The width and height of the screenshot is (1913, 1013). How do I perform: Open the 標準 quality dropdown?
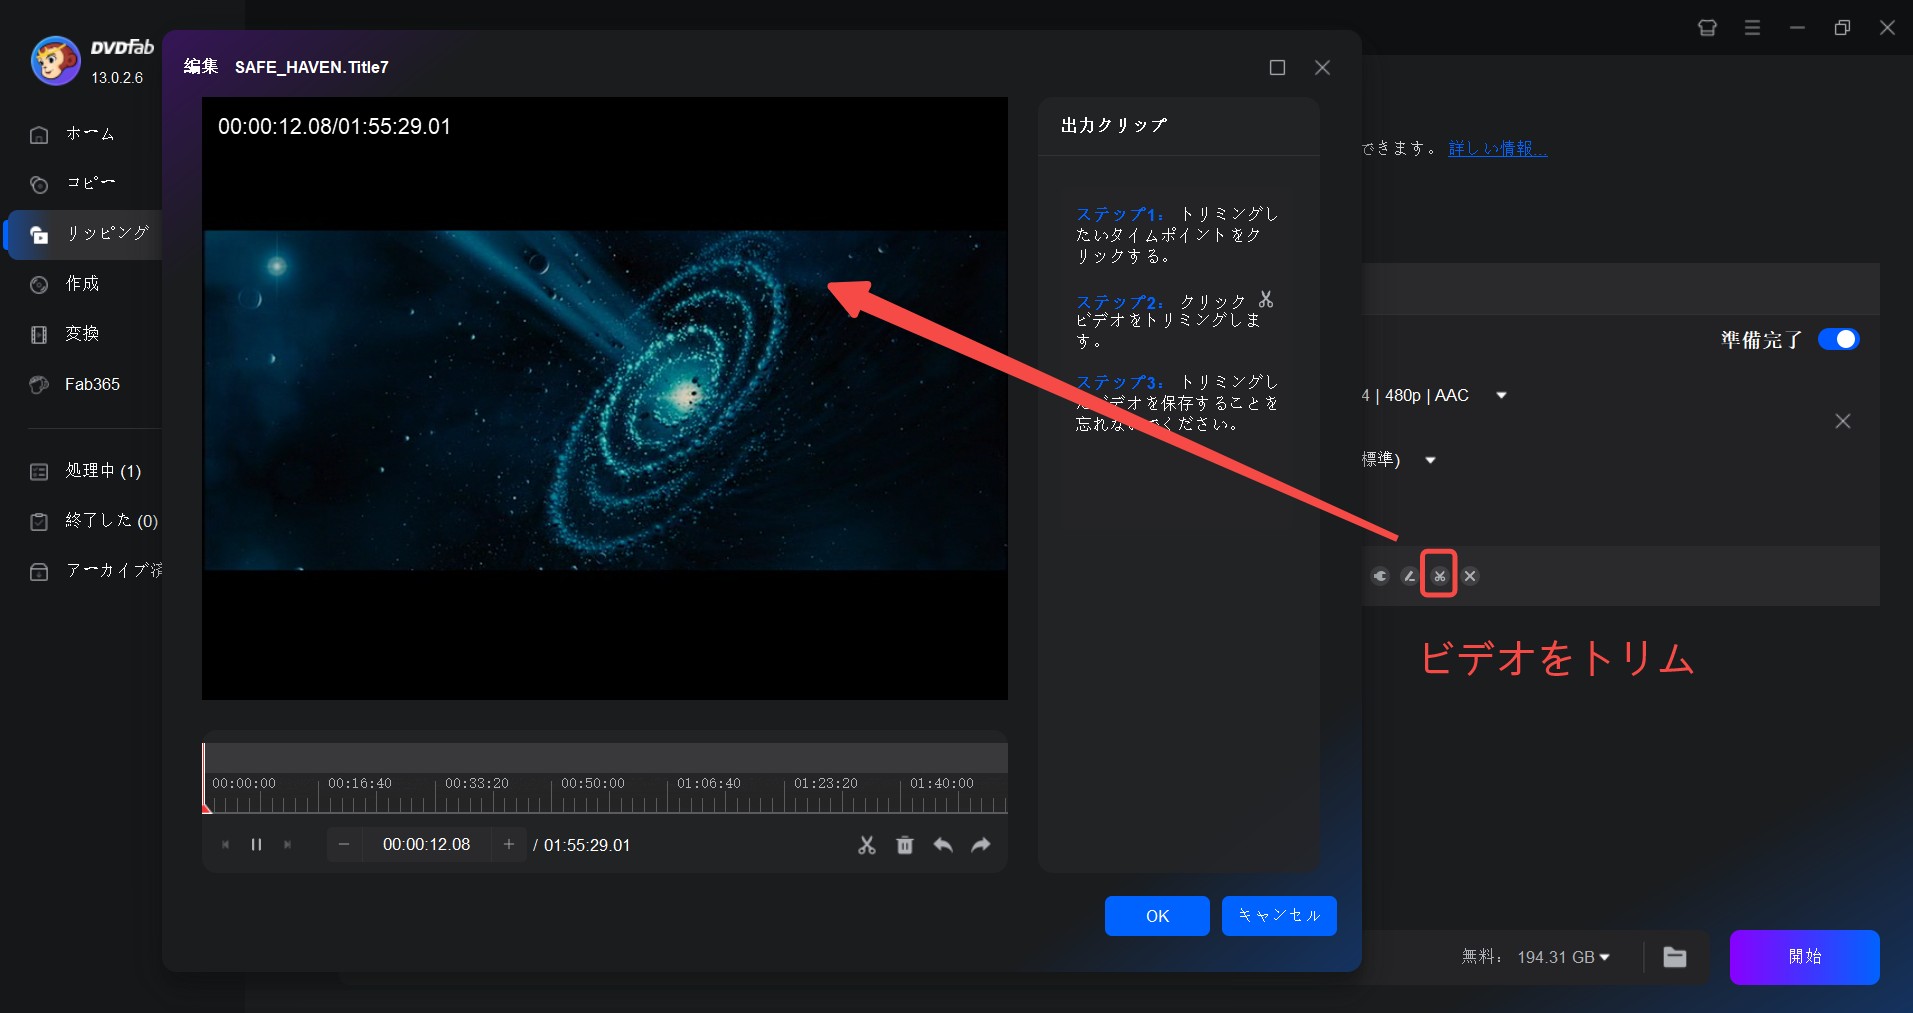1430,460
